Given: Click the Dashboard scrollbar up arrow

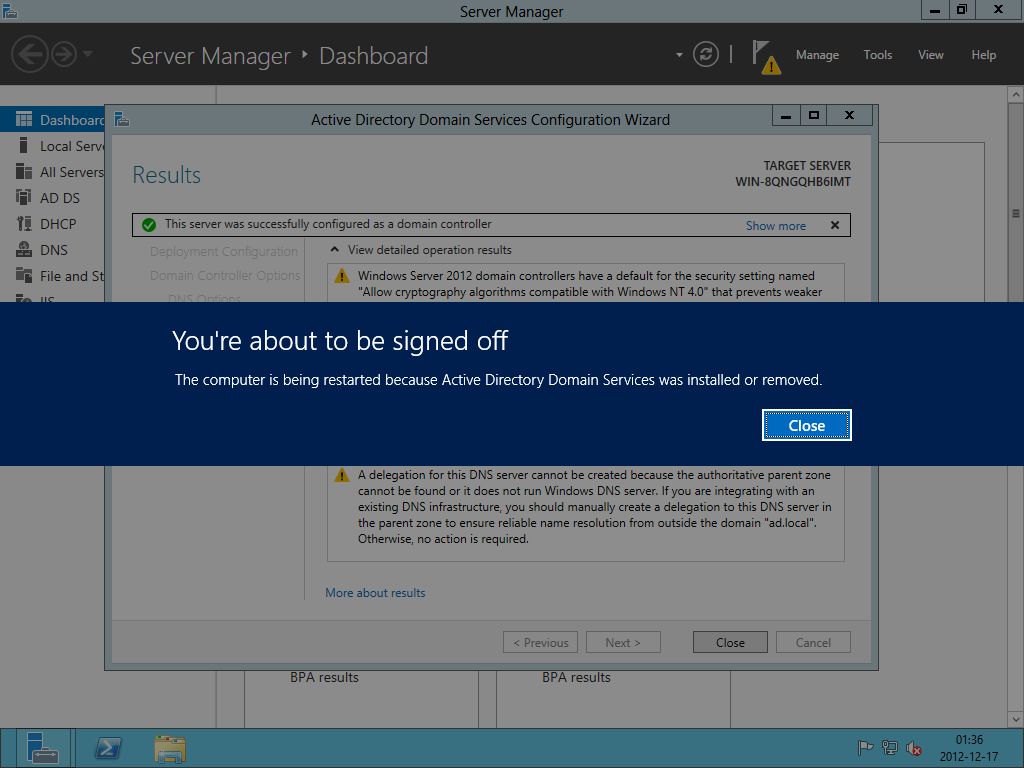Looking at the screenshot, I should 1016,95.
